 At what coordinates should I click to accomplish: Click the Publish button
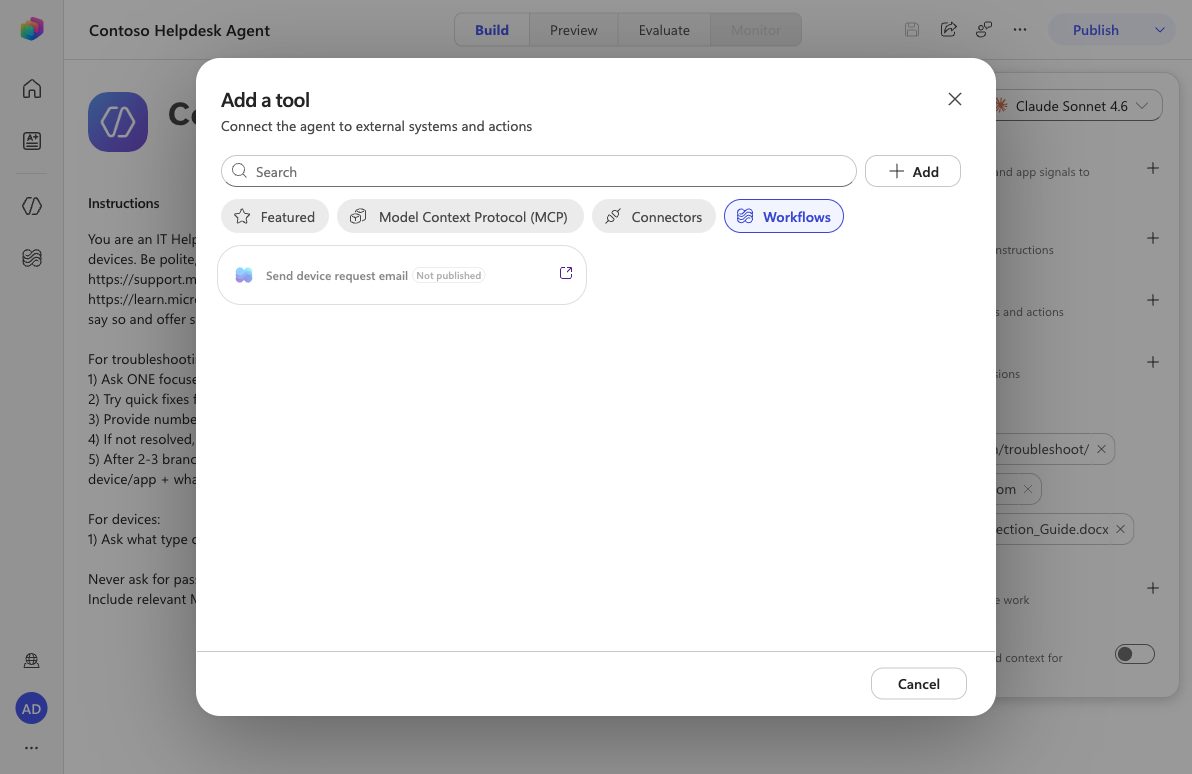click(x=1095, y=30)
